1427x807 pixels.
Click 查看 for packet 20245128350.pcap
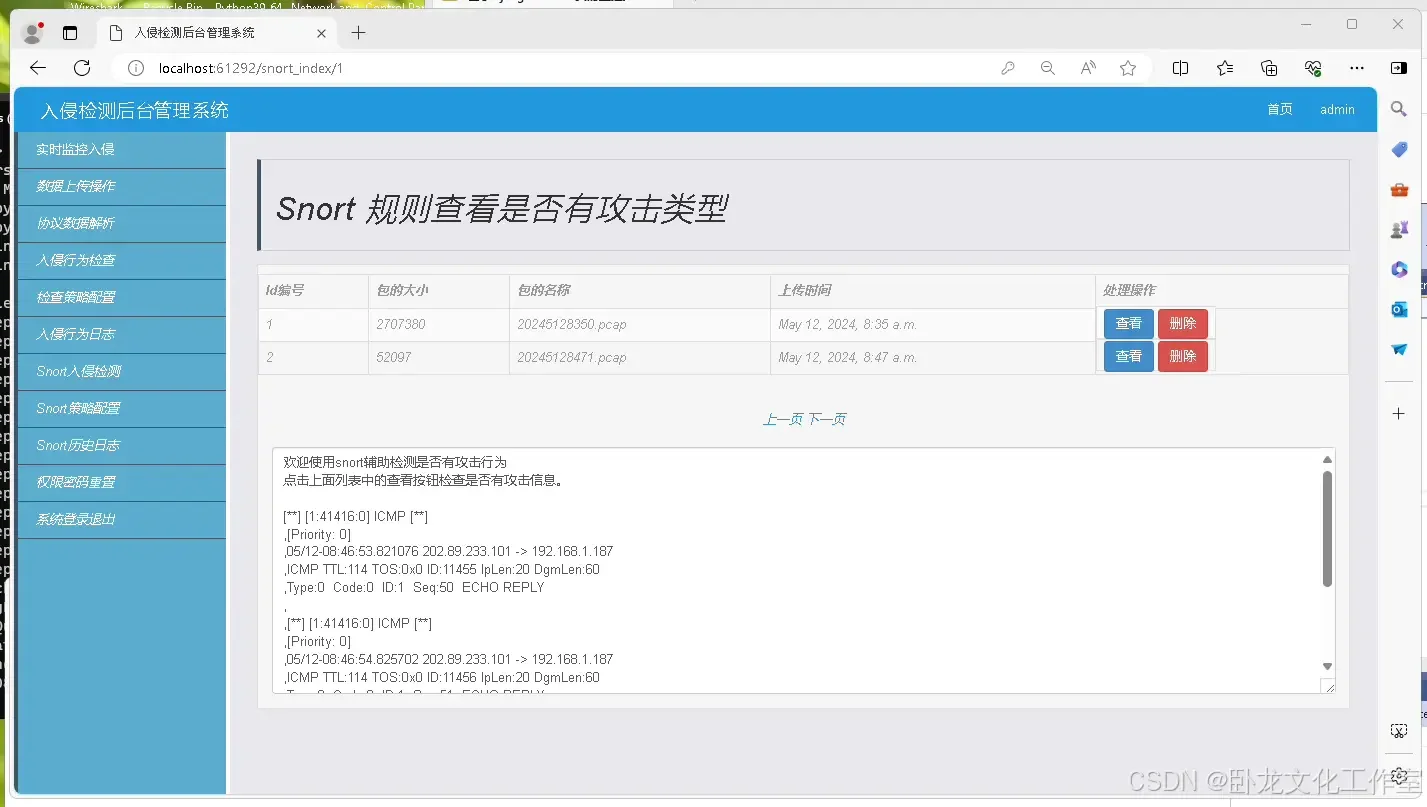coord(1127,323)
